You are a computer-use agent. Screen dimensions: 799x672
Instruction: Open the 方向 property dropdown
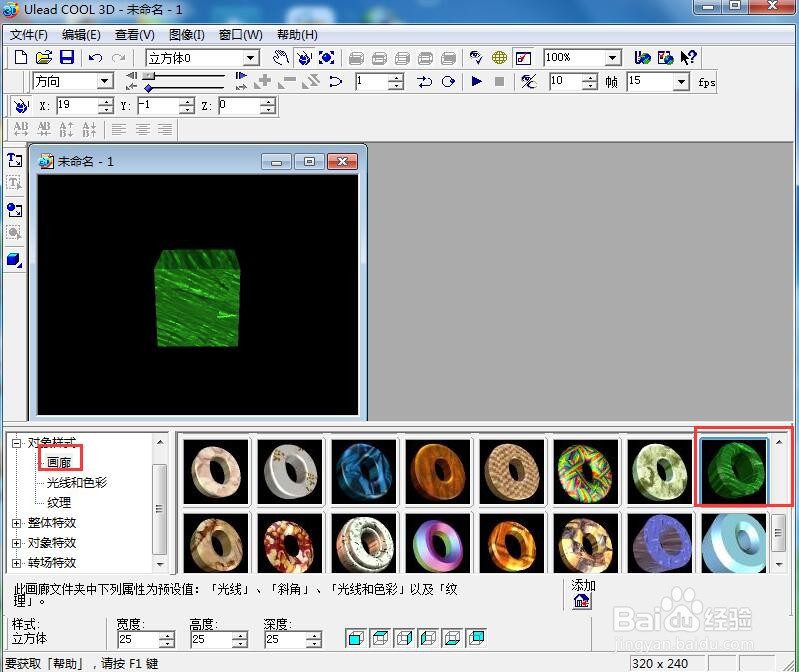(104, 81)
